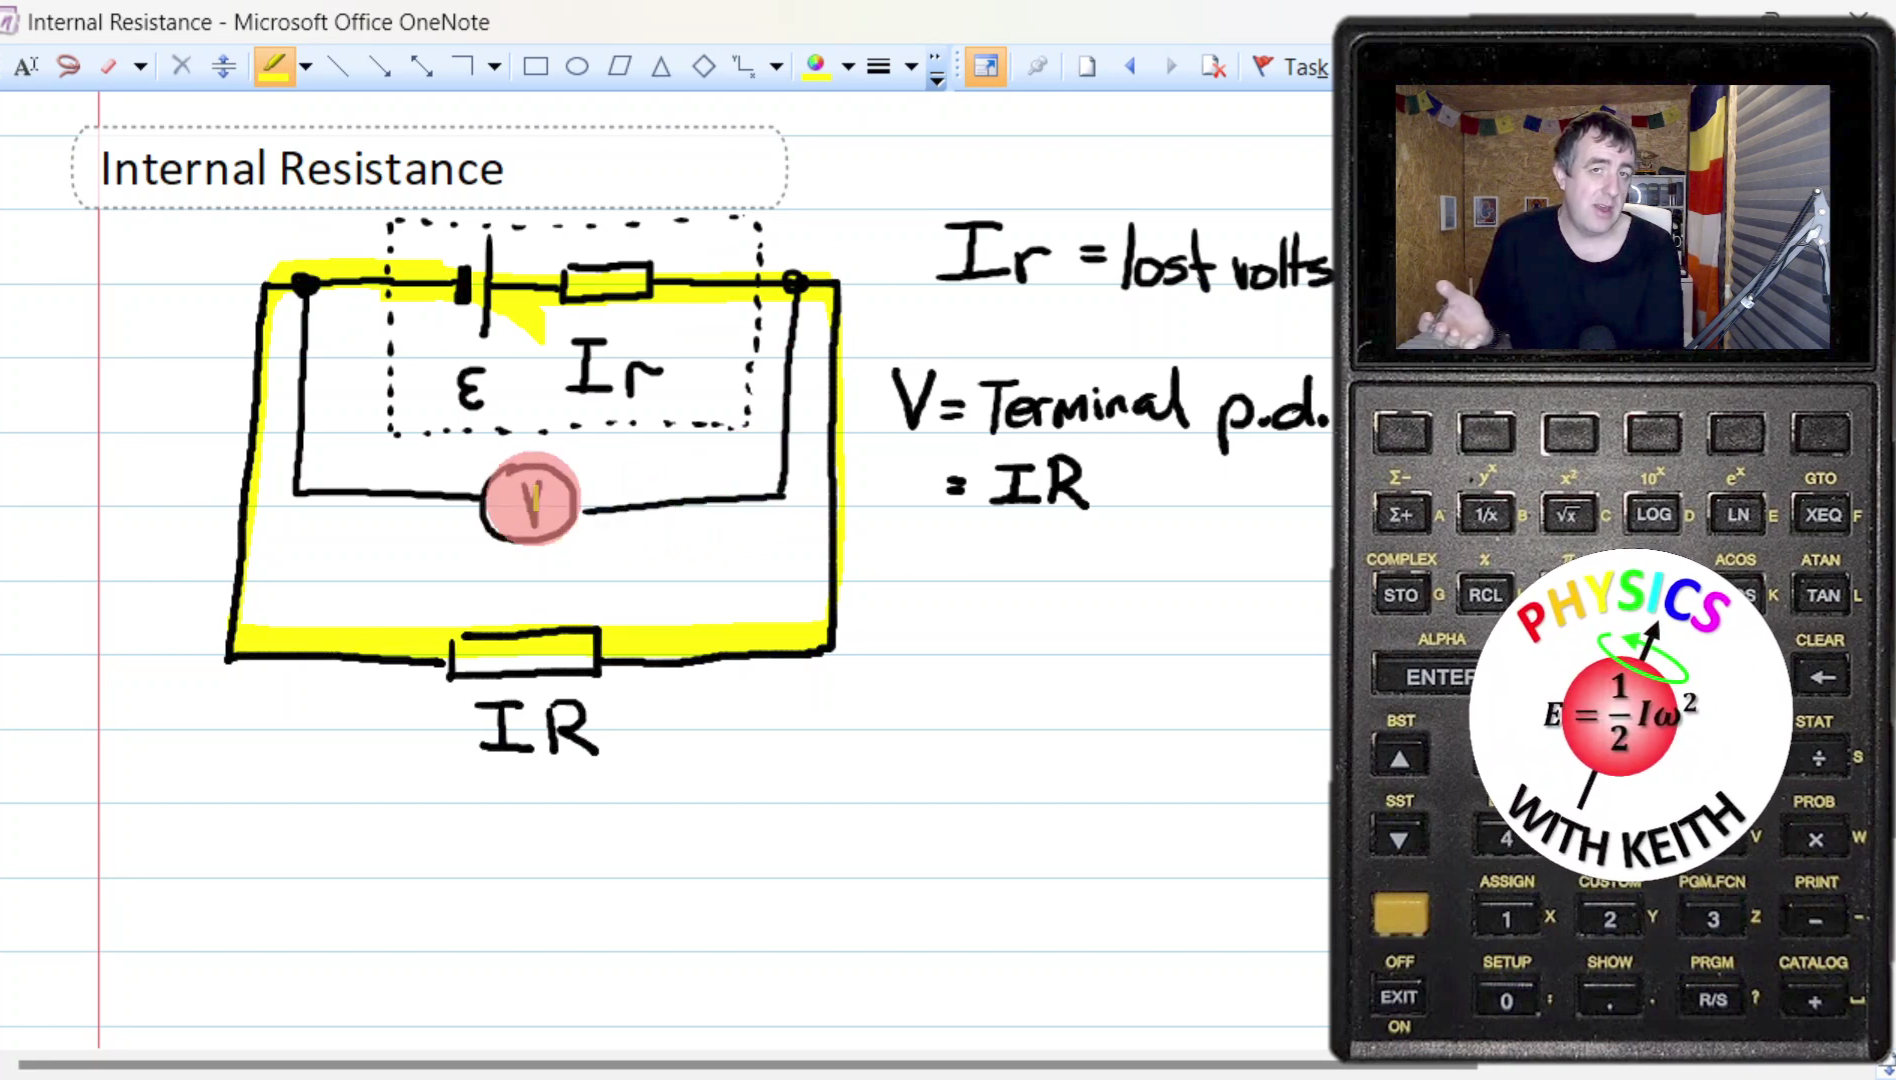
Task: Click the Task flag menu item
Action: click(1290, 66)
